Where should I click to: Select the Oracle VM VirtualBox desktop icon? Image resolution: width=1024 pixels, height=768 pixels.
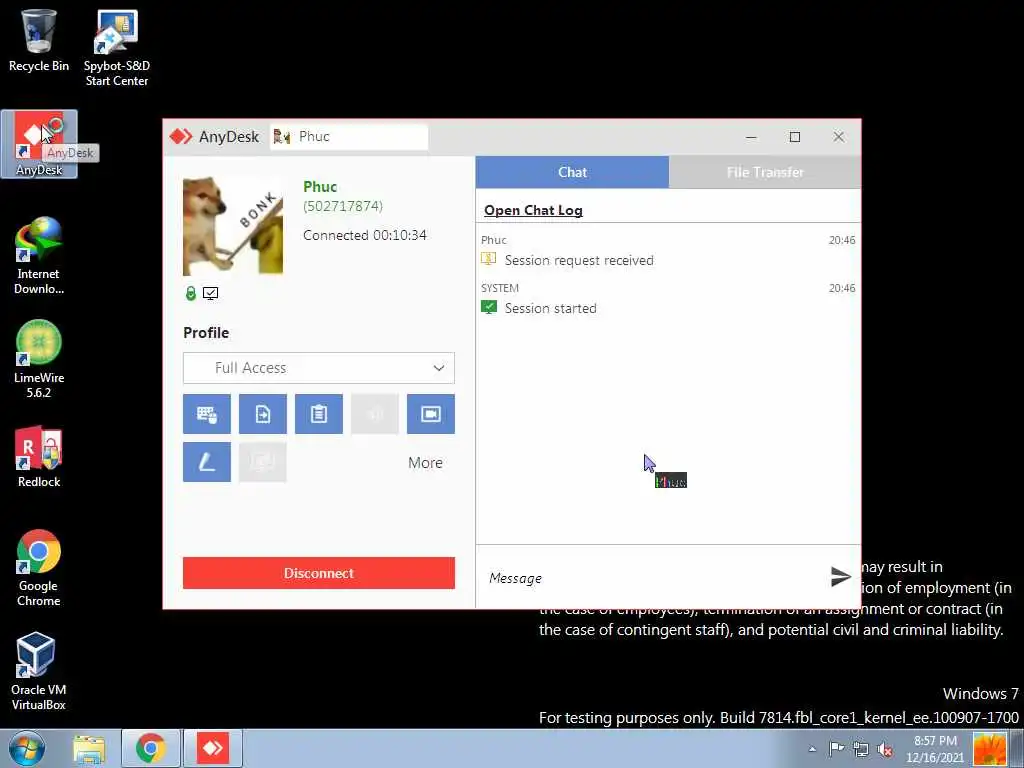coord(39,671)
